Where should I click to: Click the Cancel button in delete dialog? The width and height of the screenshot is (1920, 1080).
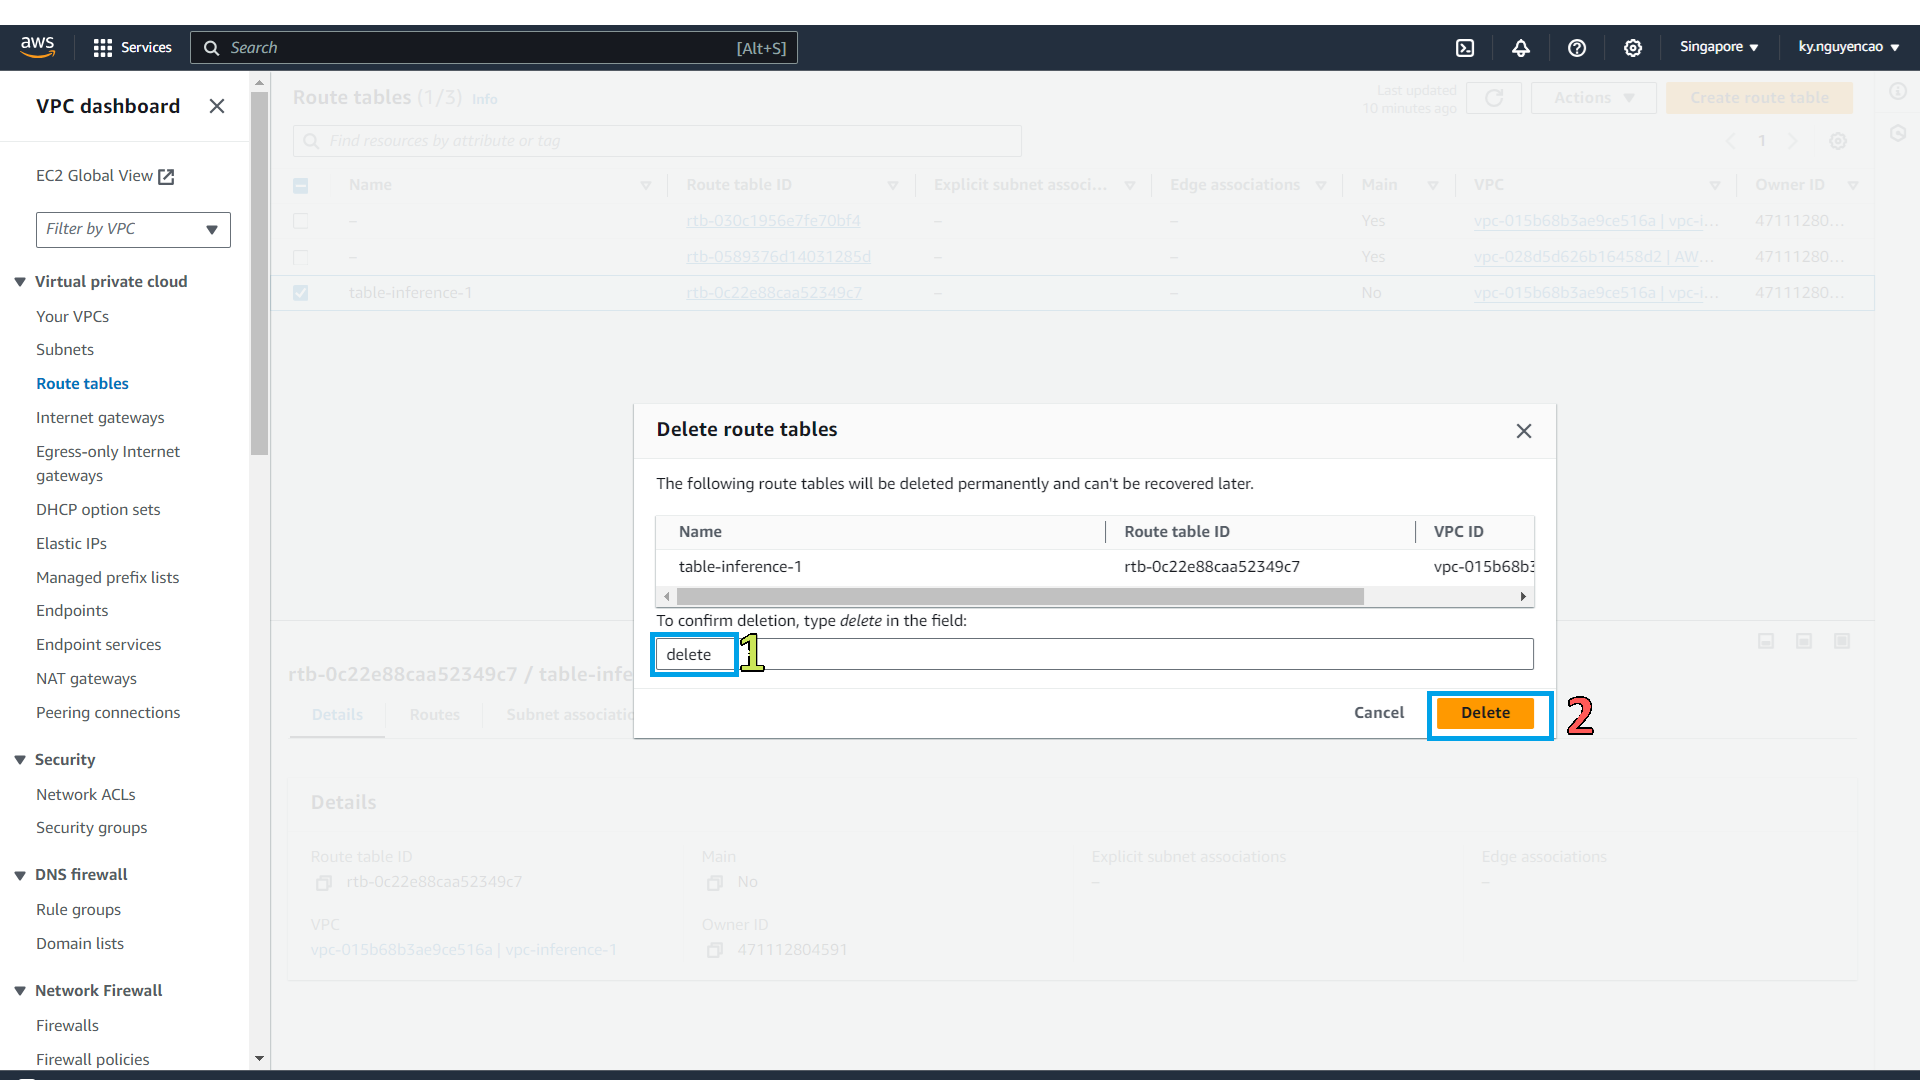click(x=1379, y=712)
